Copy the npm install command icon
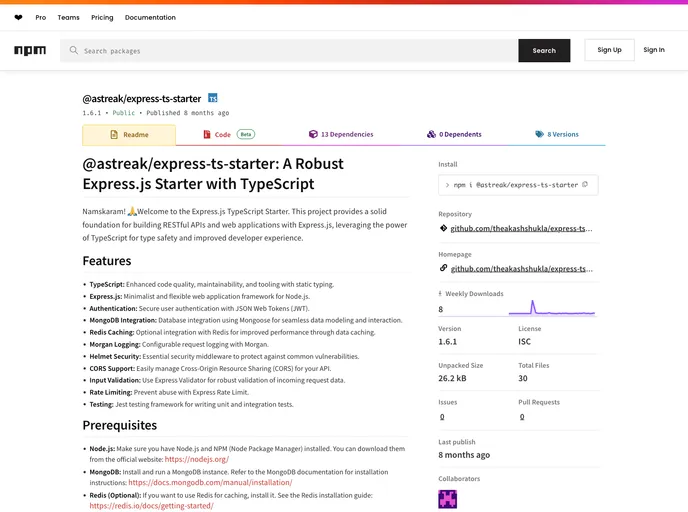 pyautogui.click(x=585, y=185)
